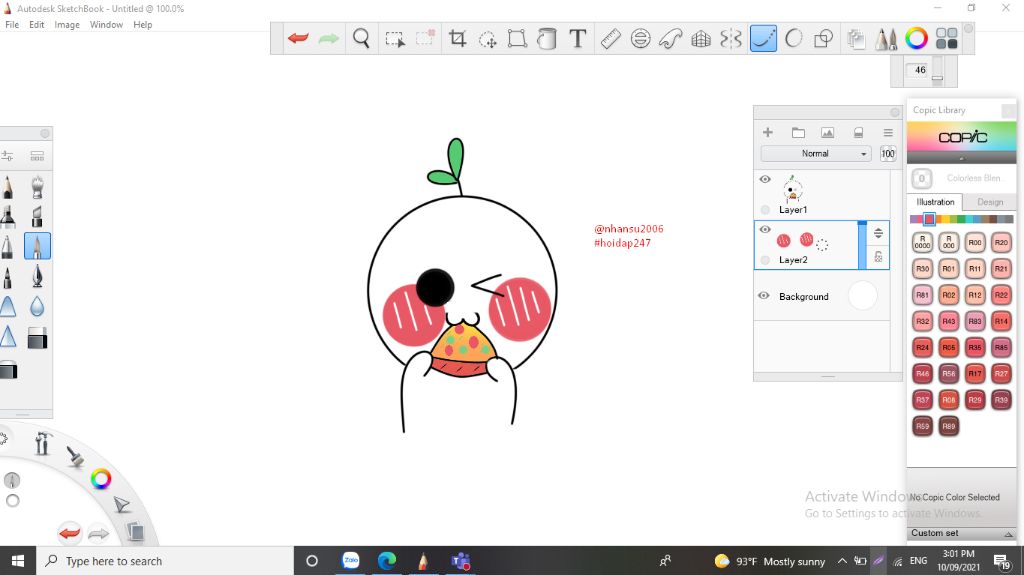Activate the Symmetry tool
1024x575 pixels.
click(x=731, y=39)
